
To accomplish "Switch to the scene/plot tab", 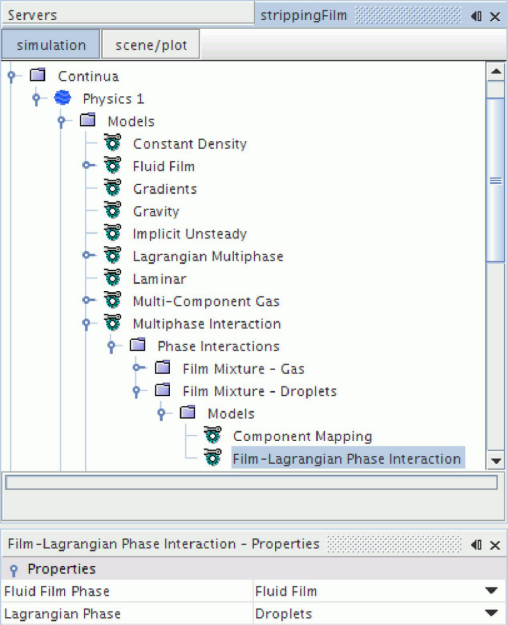I will pos(151,45).
